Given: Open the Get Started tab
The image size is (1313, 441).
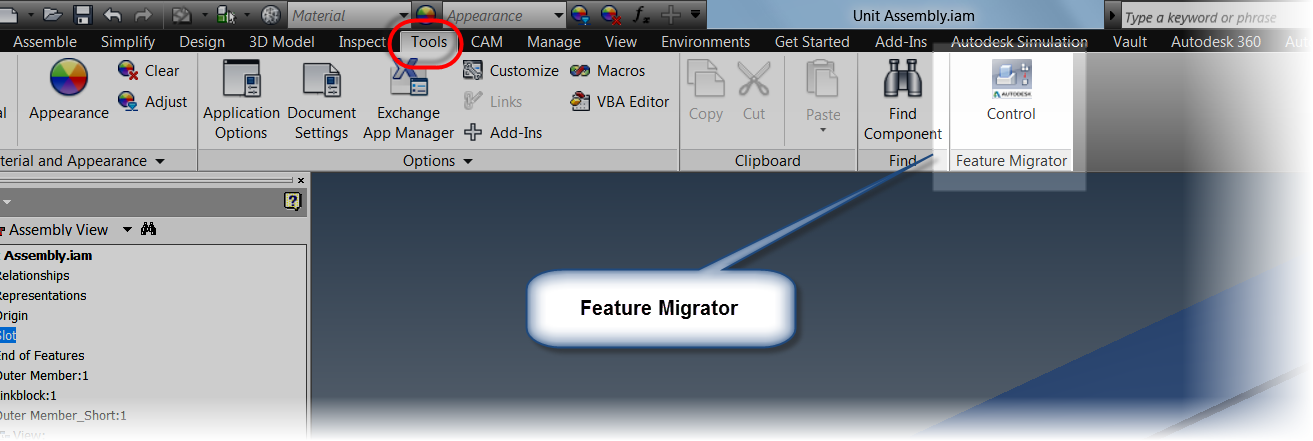Looking at the screenshot, I should pyautogui.click(x=812, y=42).
